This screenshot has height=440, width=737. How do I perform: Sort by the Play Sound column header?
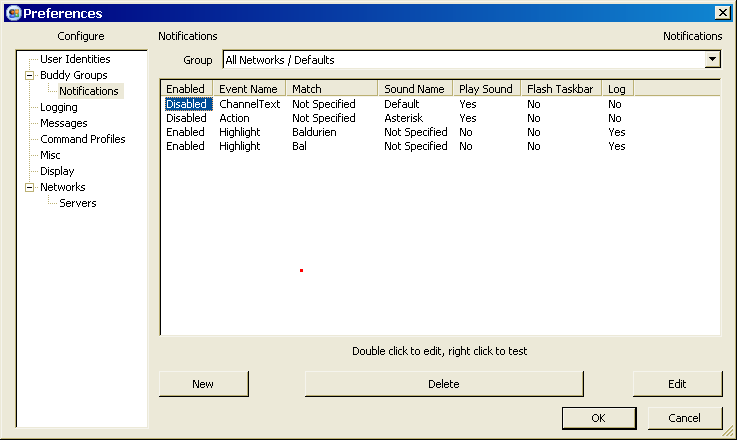click(485, 89)
